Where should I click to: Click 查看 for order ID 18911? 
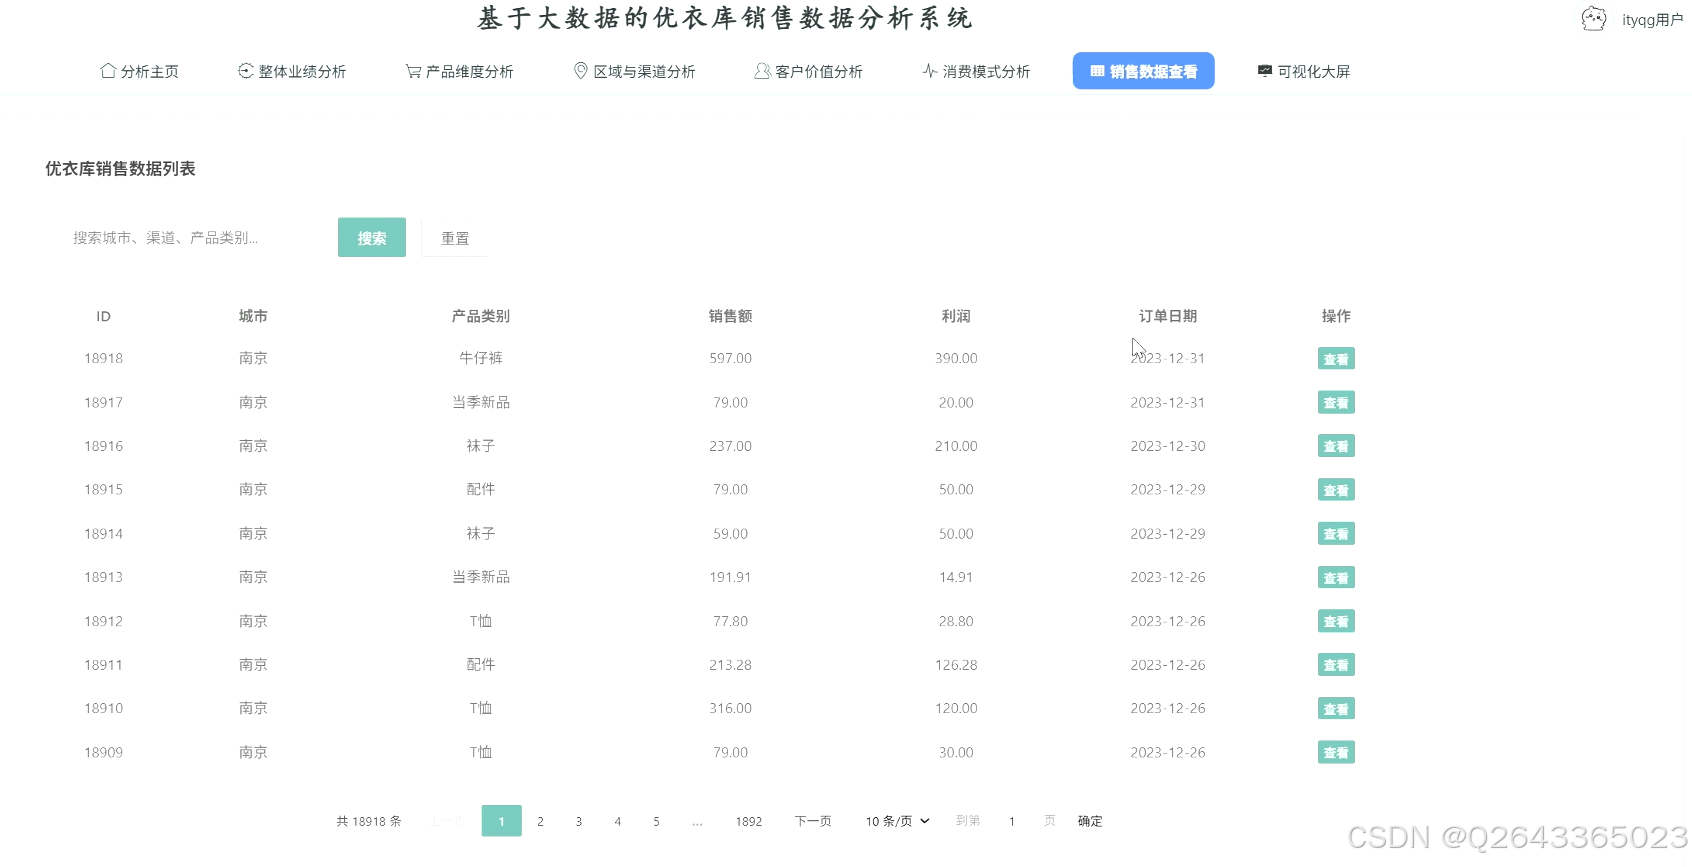[x=1336, y=665]
